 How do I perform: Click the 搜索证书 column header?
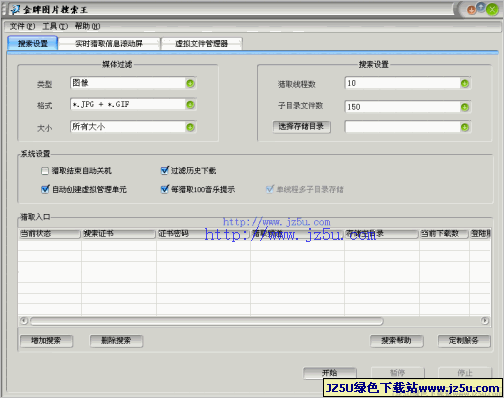click(119, 234)
